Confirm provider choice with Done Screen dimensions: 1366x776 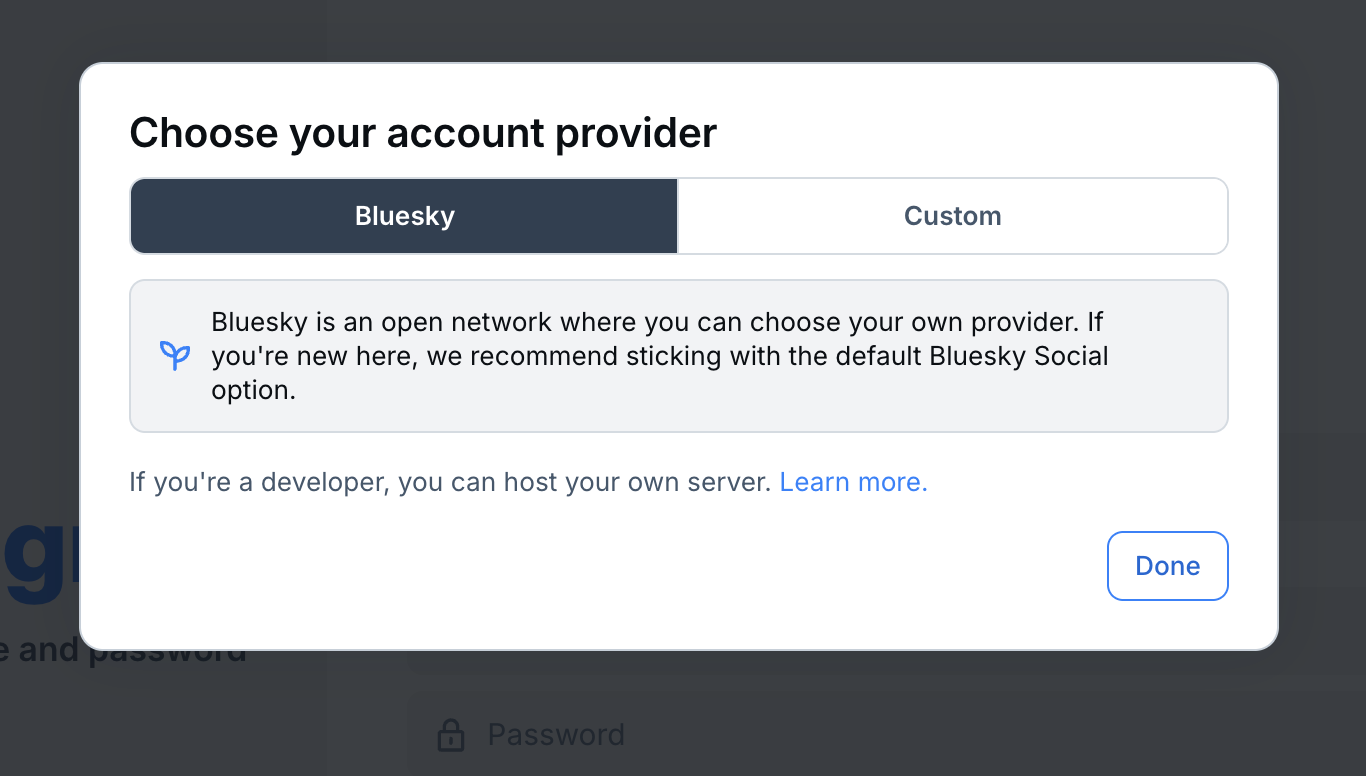1167,566
